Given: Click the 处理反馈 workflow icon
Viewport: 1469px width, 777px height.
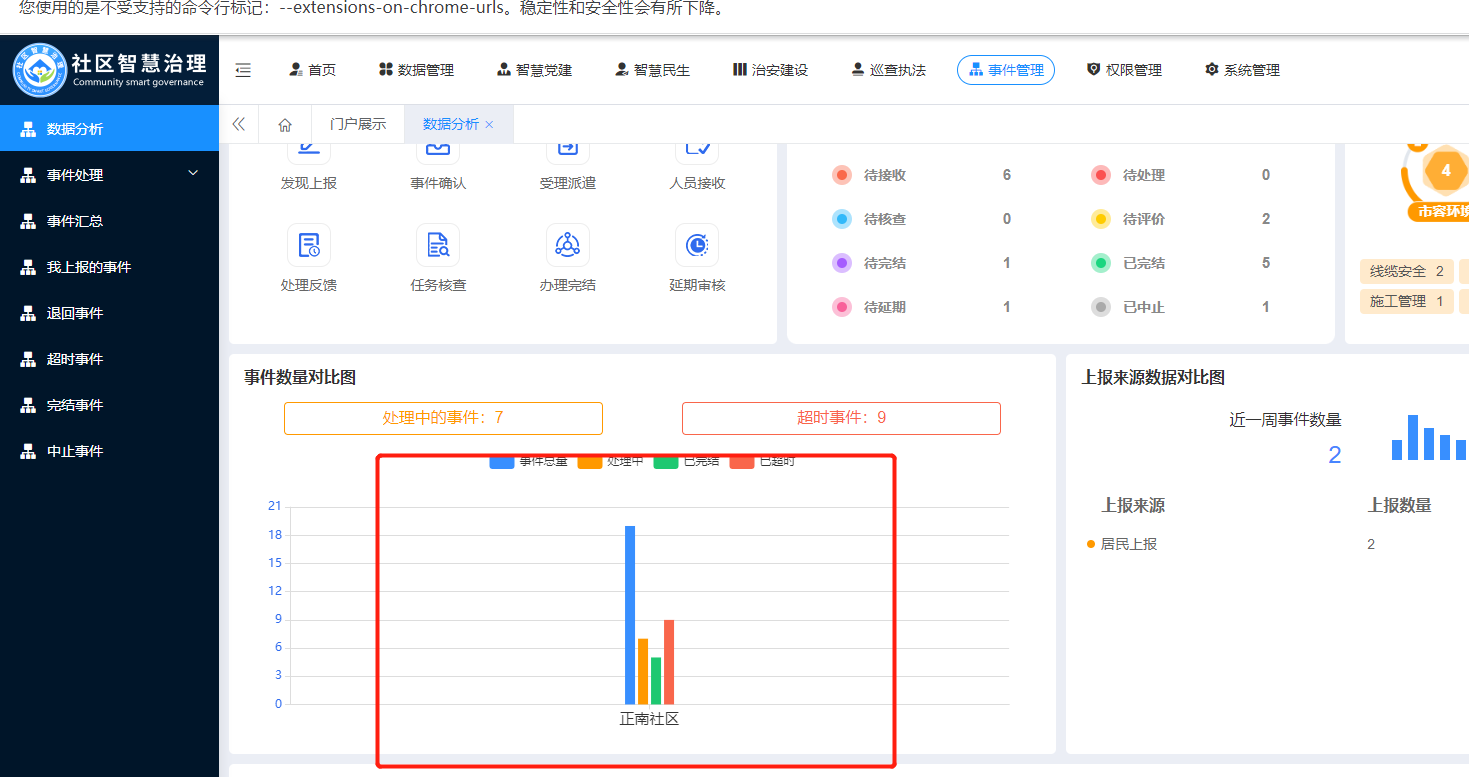Looking at the screenshot, I should point(309,245).
